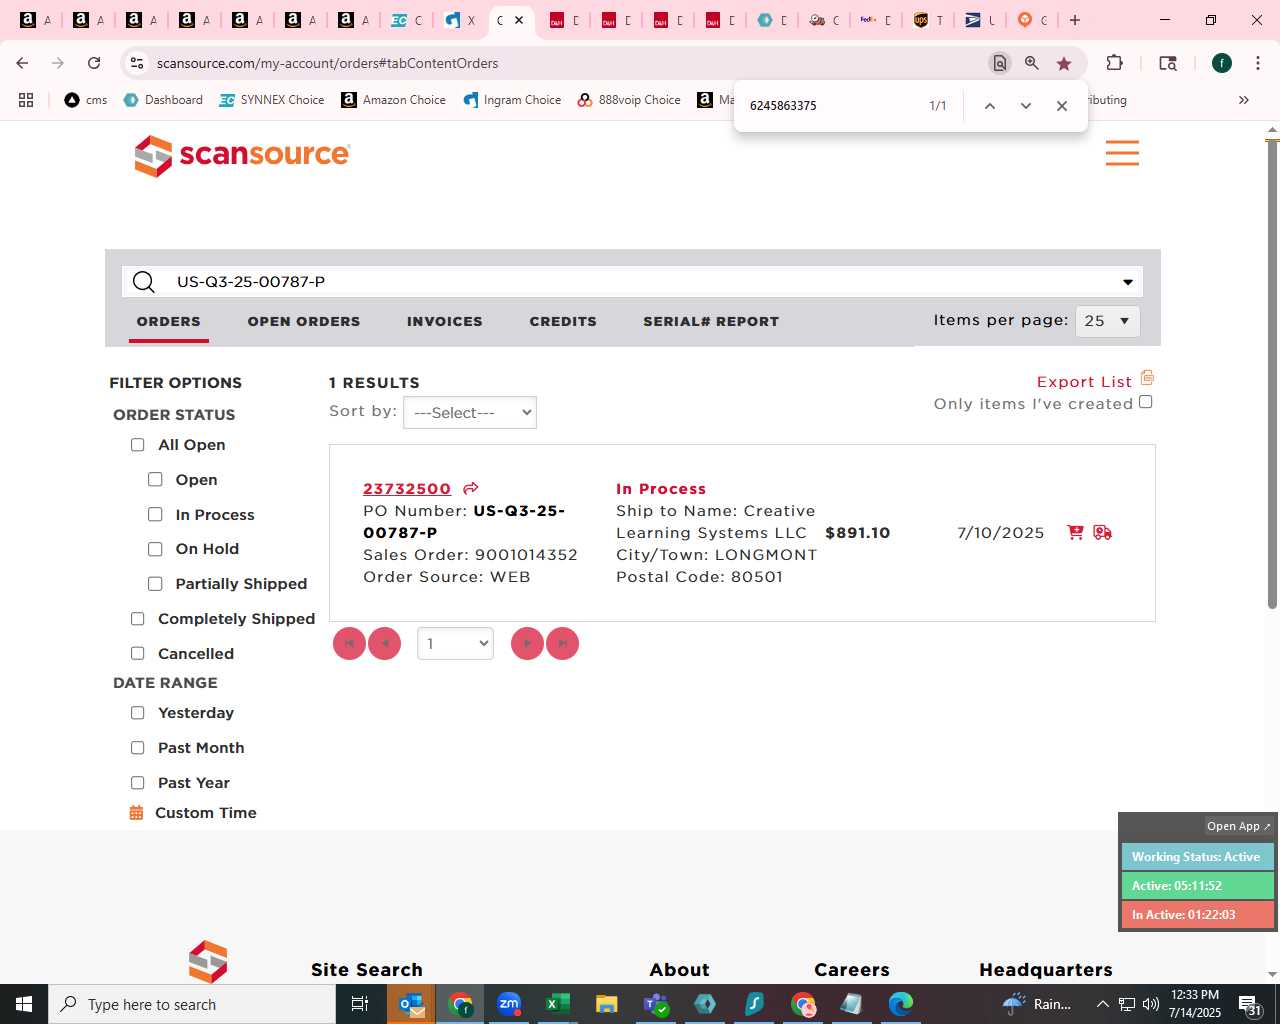Click the browser zoom magnifier icon
This screenshot has height=1024, width=1280.
1031,63
